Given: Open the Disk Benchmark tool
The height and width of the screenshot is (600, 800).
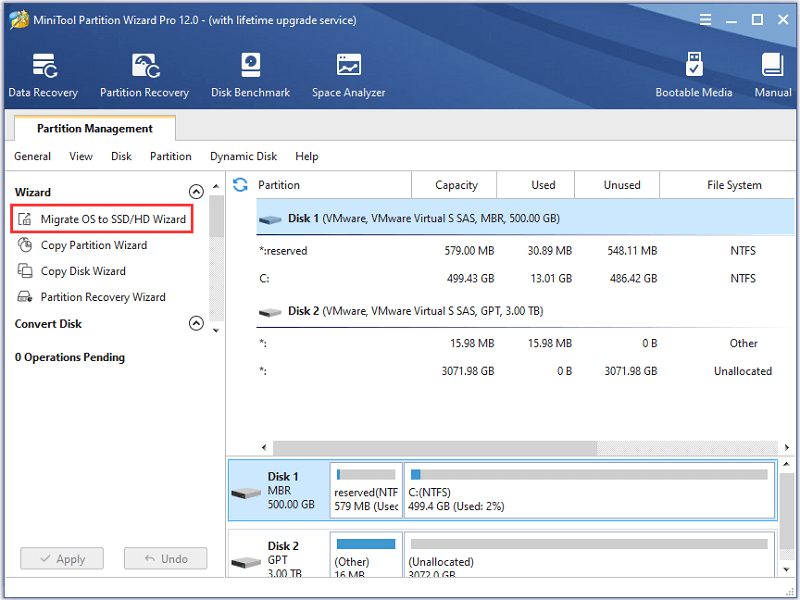Looking at the screenshot, I should [251, 75].
